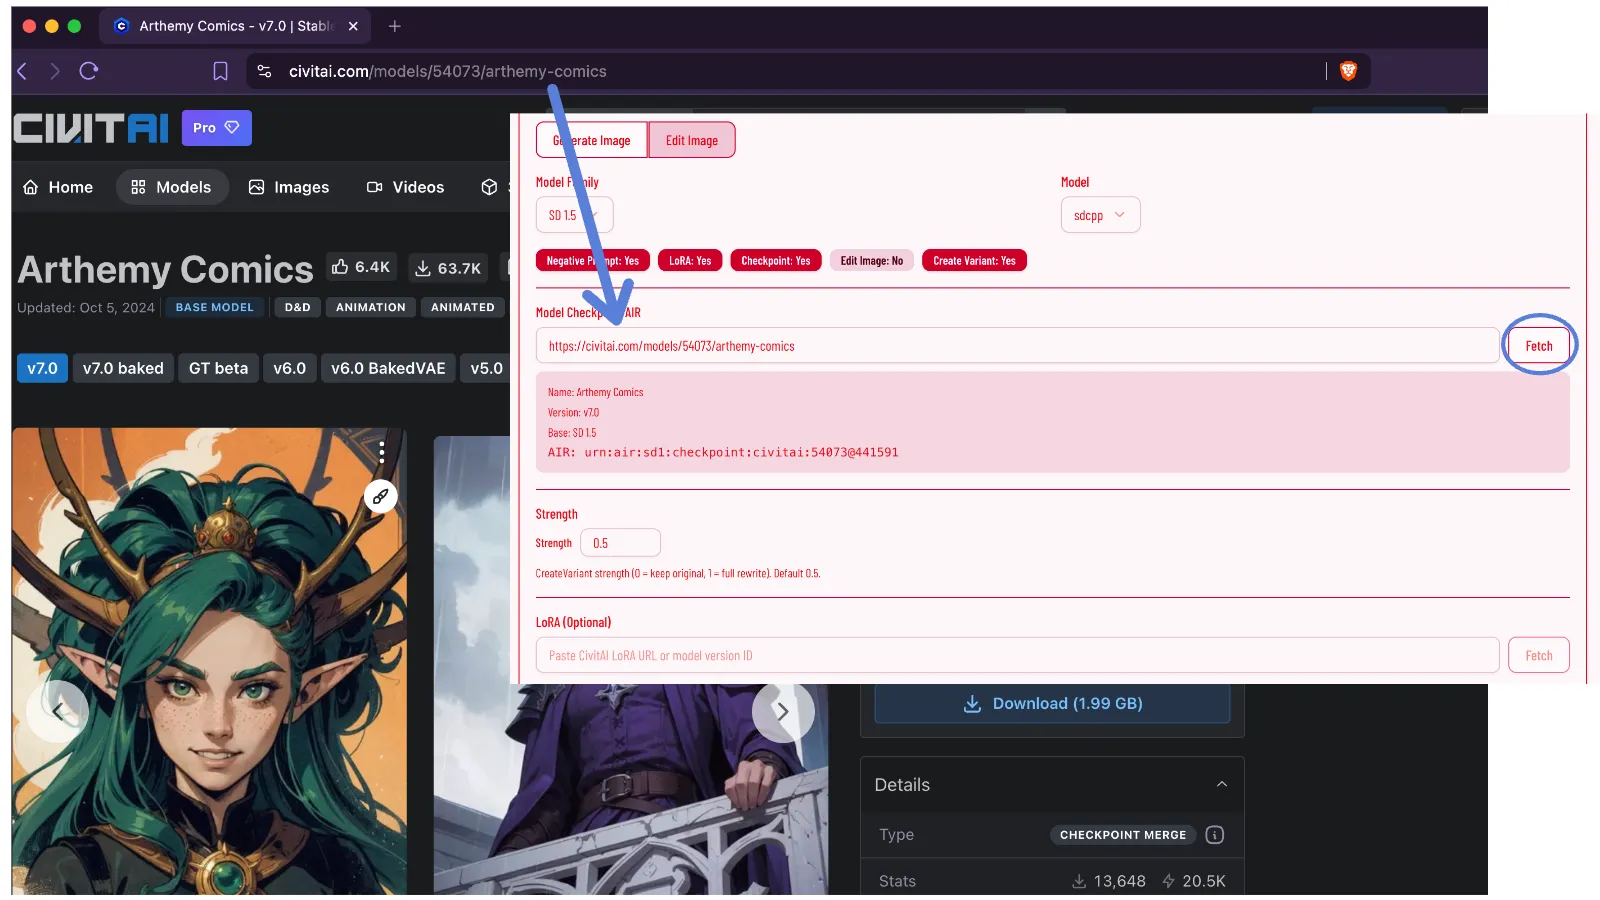Click the D&D tag
The height and width of the screenshot is (900, 1600).
[298, 308]
